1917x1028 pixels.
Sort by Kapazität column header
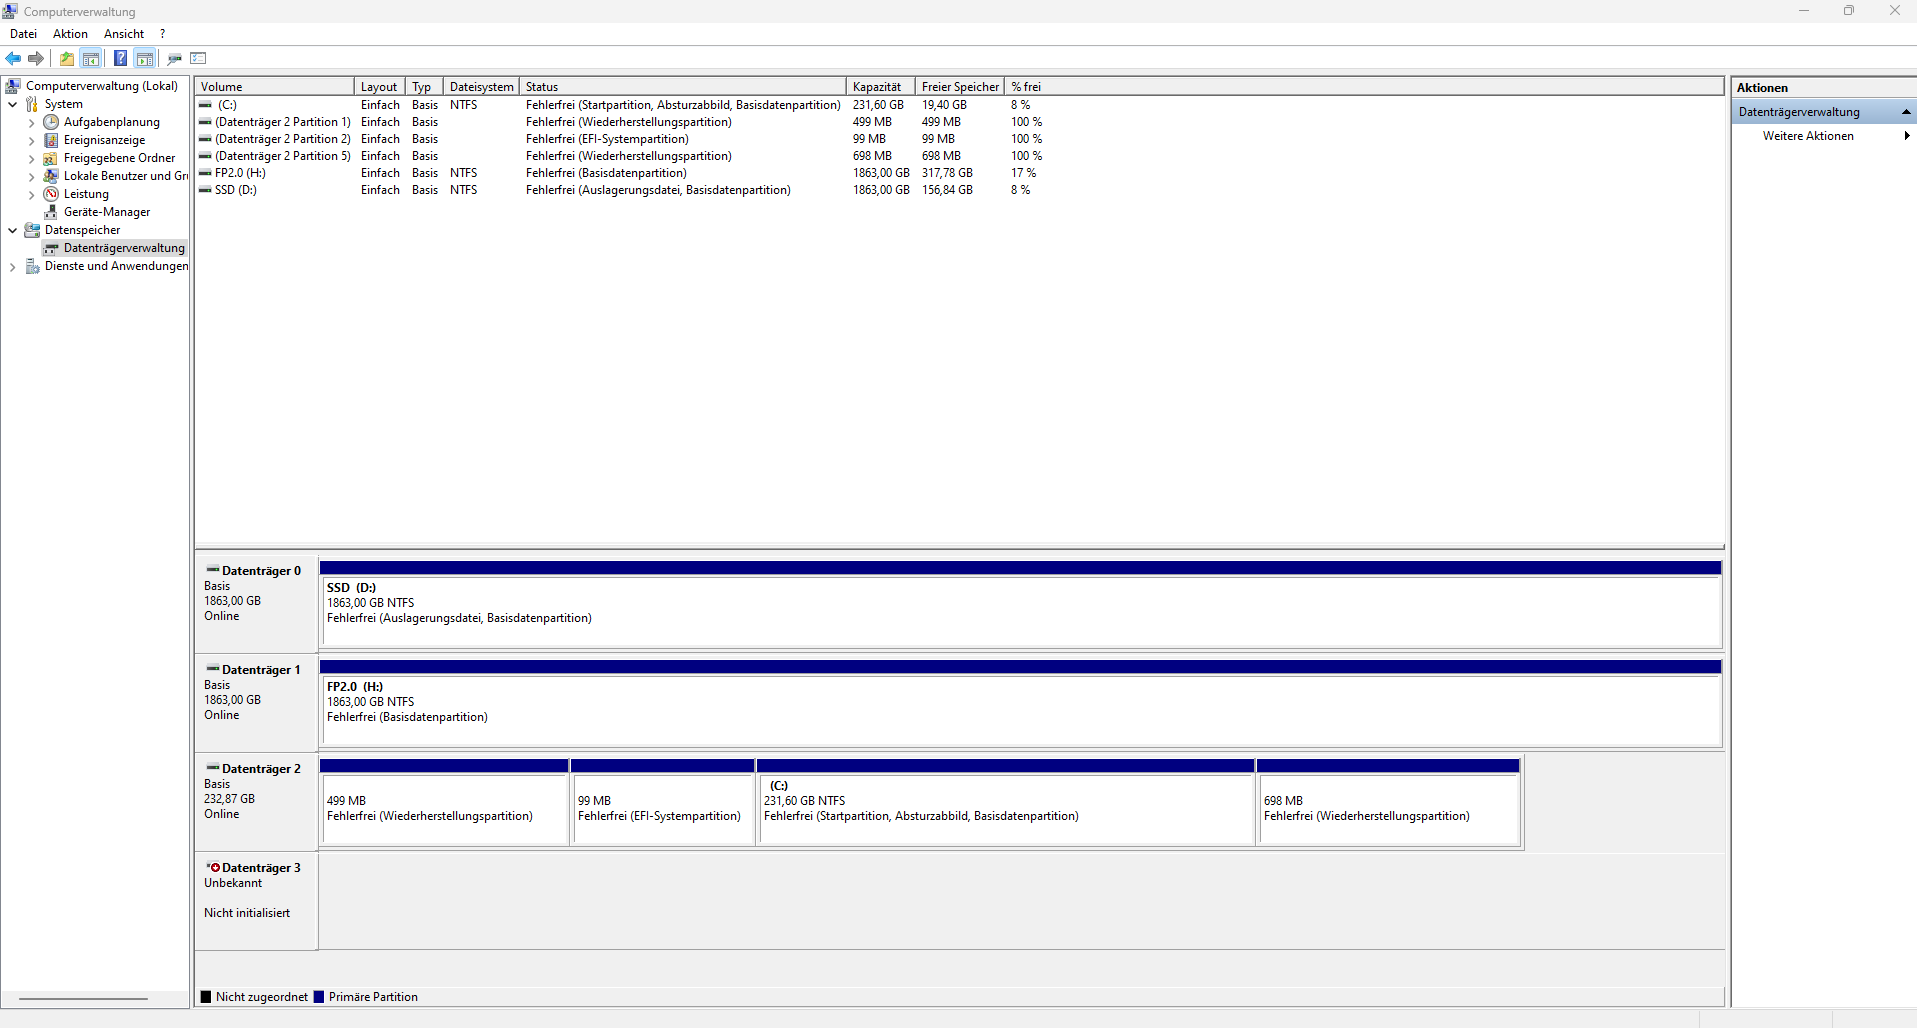tap(881, 87)
